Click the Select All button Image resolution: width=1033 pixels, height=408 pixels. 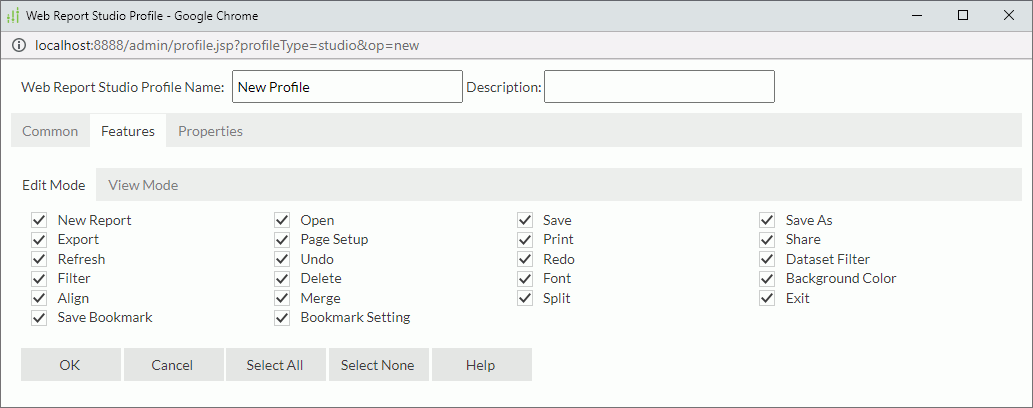[x=275, y=365]
